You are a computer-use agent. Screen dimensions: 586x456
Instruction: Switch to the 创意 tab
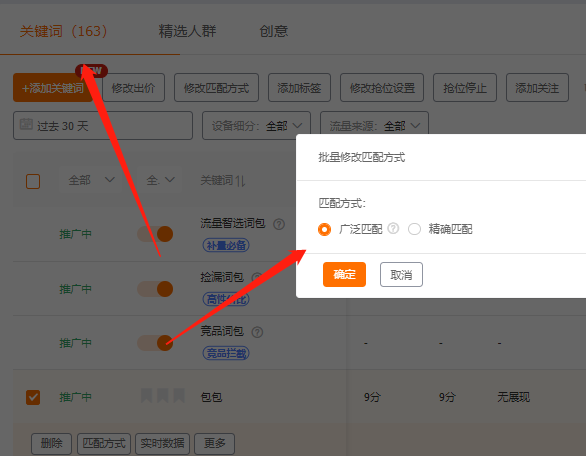click(x=274, y=31)
